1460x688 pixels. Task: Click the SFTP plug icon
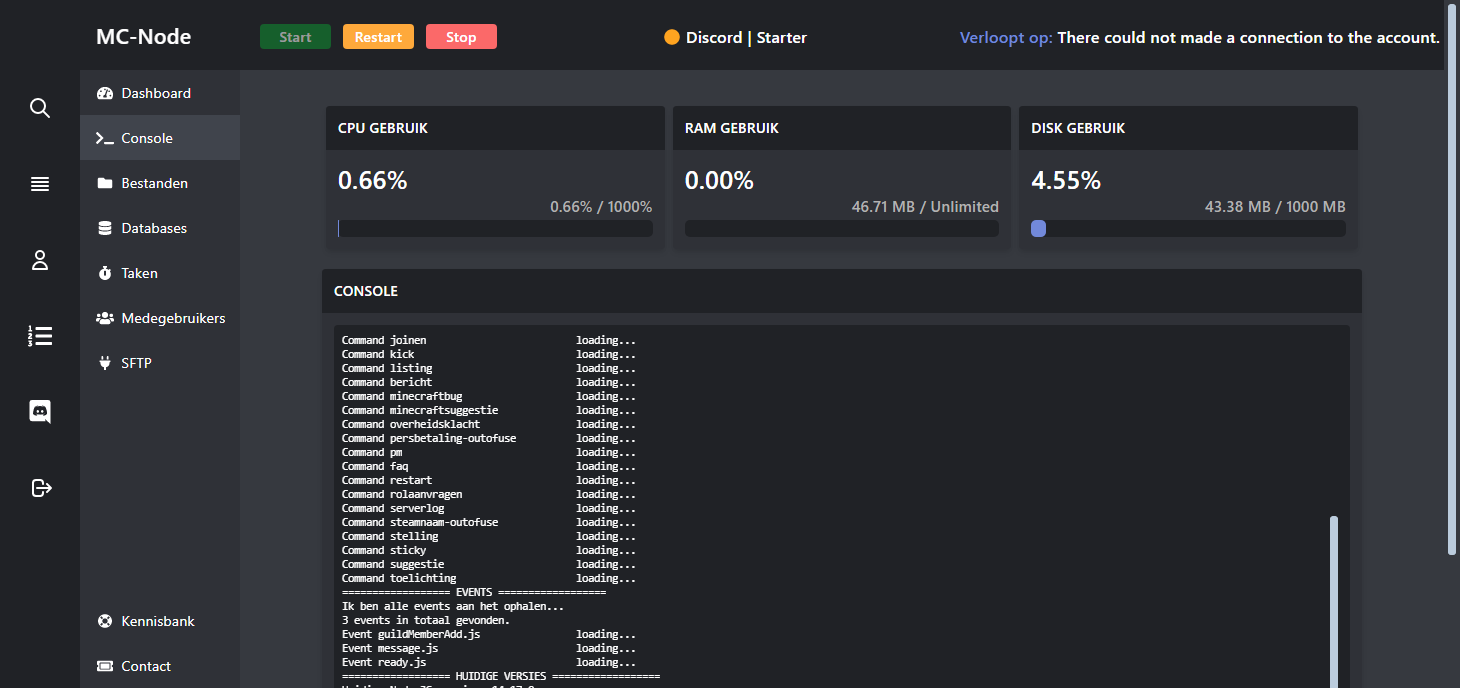[105, 363]
